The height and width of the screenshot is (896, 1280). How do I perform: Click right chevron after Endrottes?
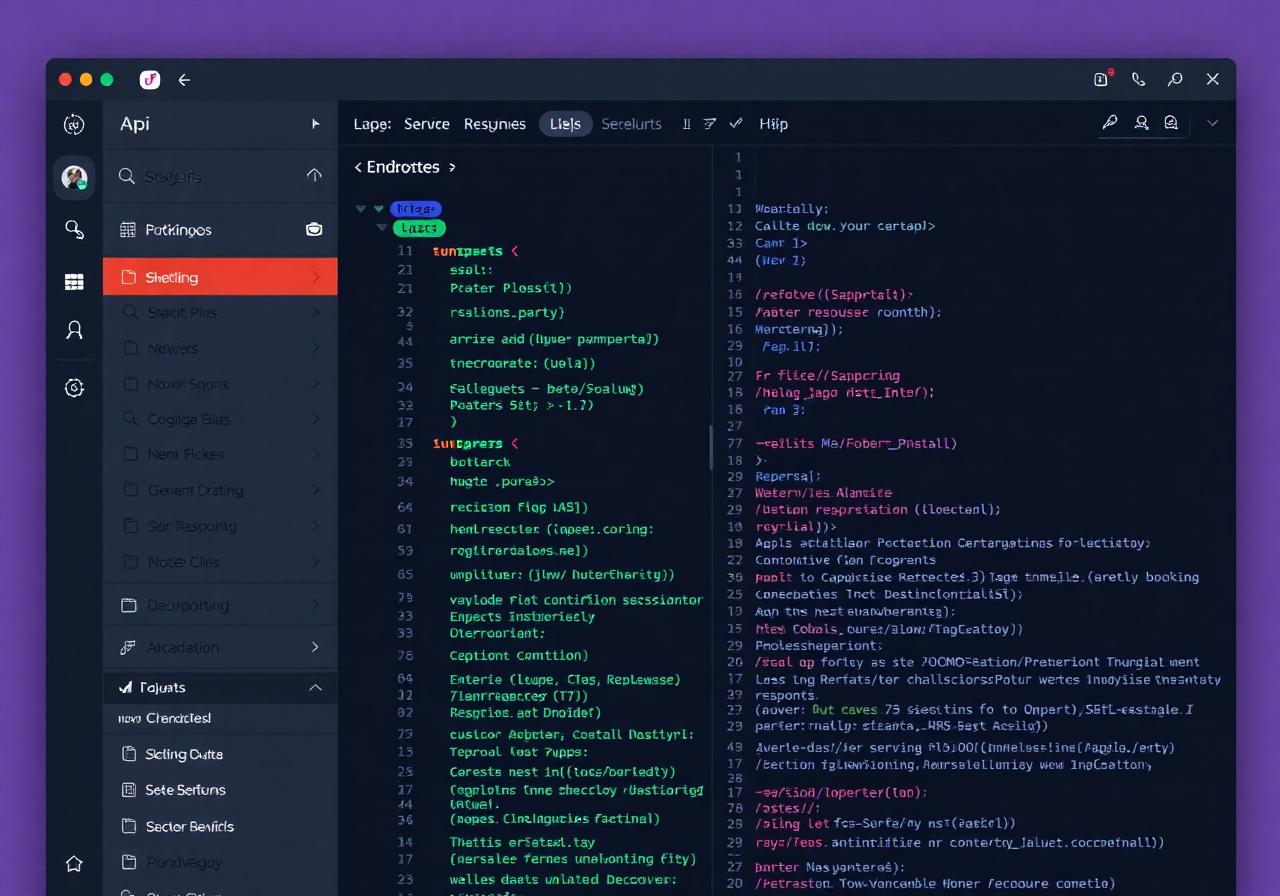pos(452,167)
